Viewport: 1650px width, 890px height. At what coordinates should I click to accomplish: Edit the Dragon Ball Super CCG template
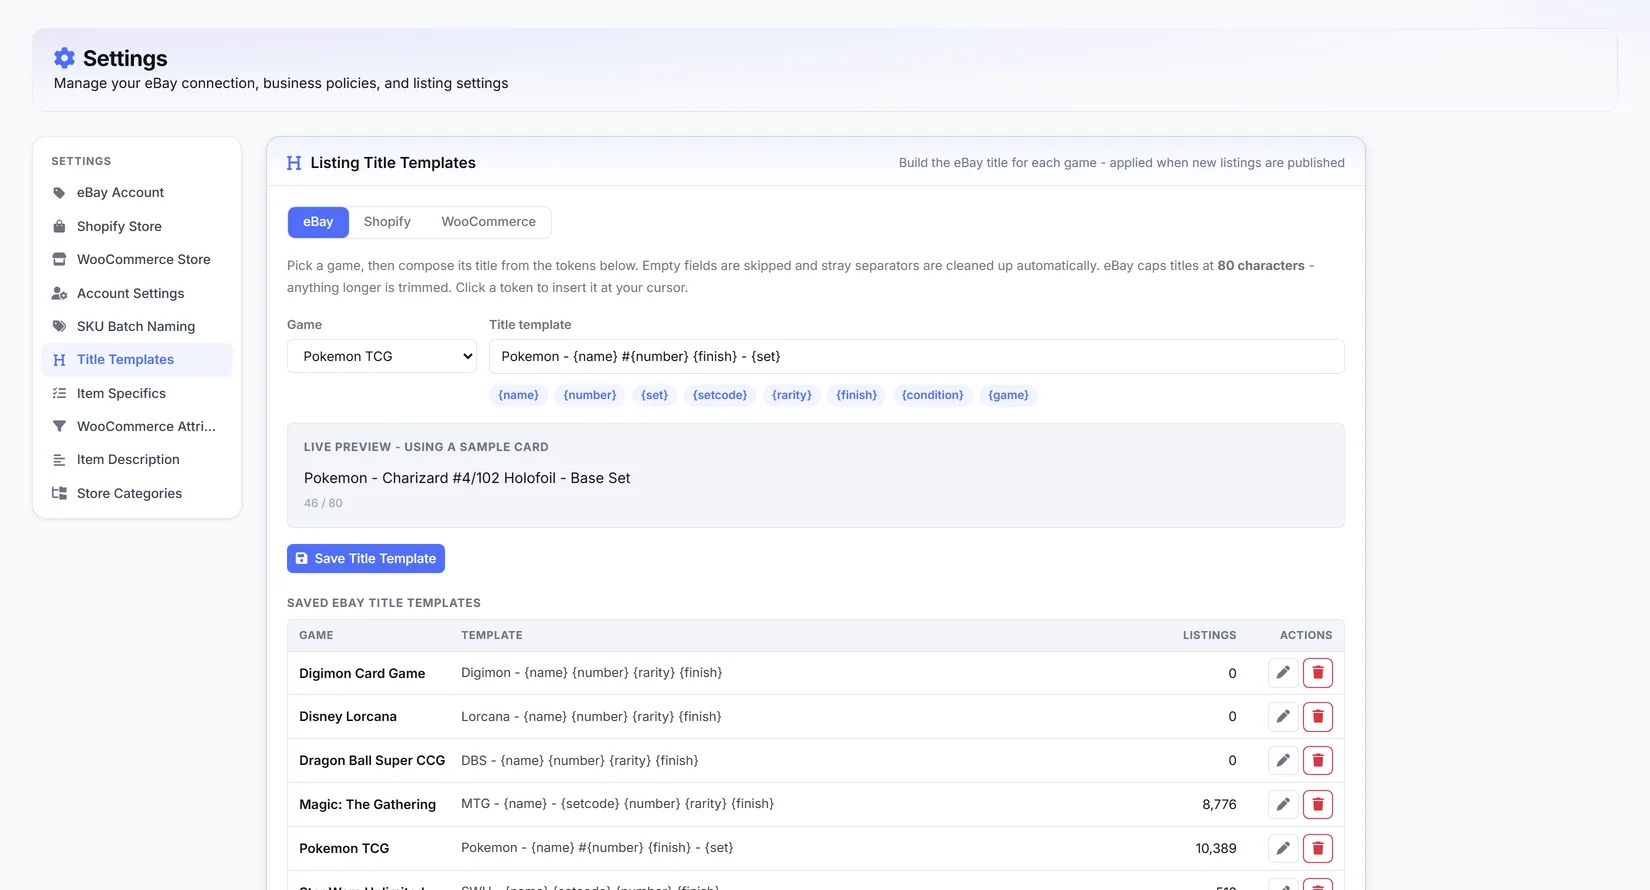(x=1283, y=761)
